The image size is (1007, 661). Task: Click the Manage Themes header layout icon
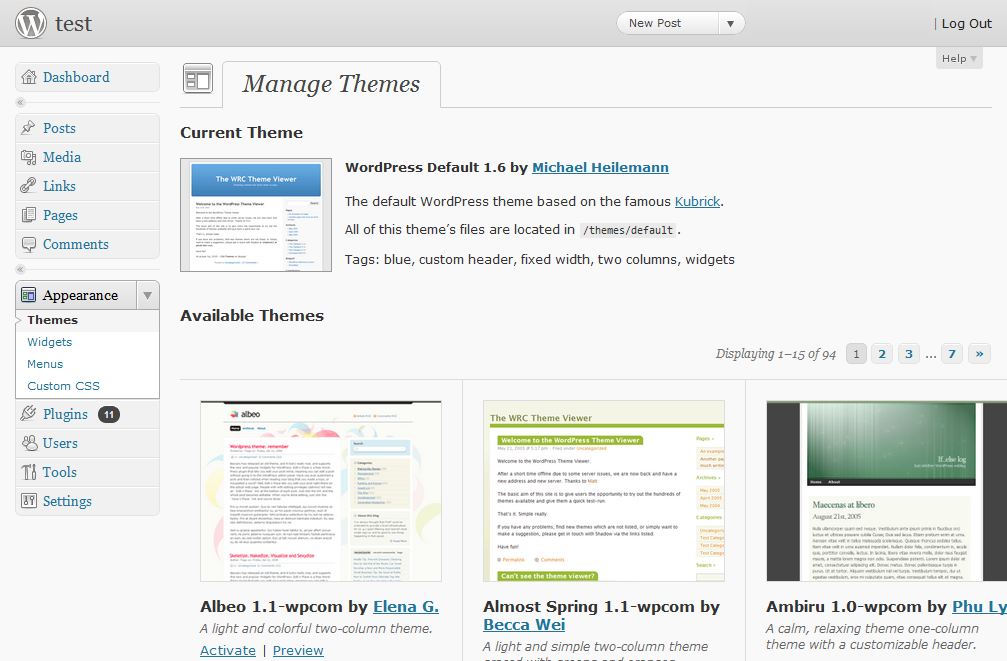[x=198, y=79]
